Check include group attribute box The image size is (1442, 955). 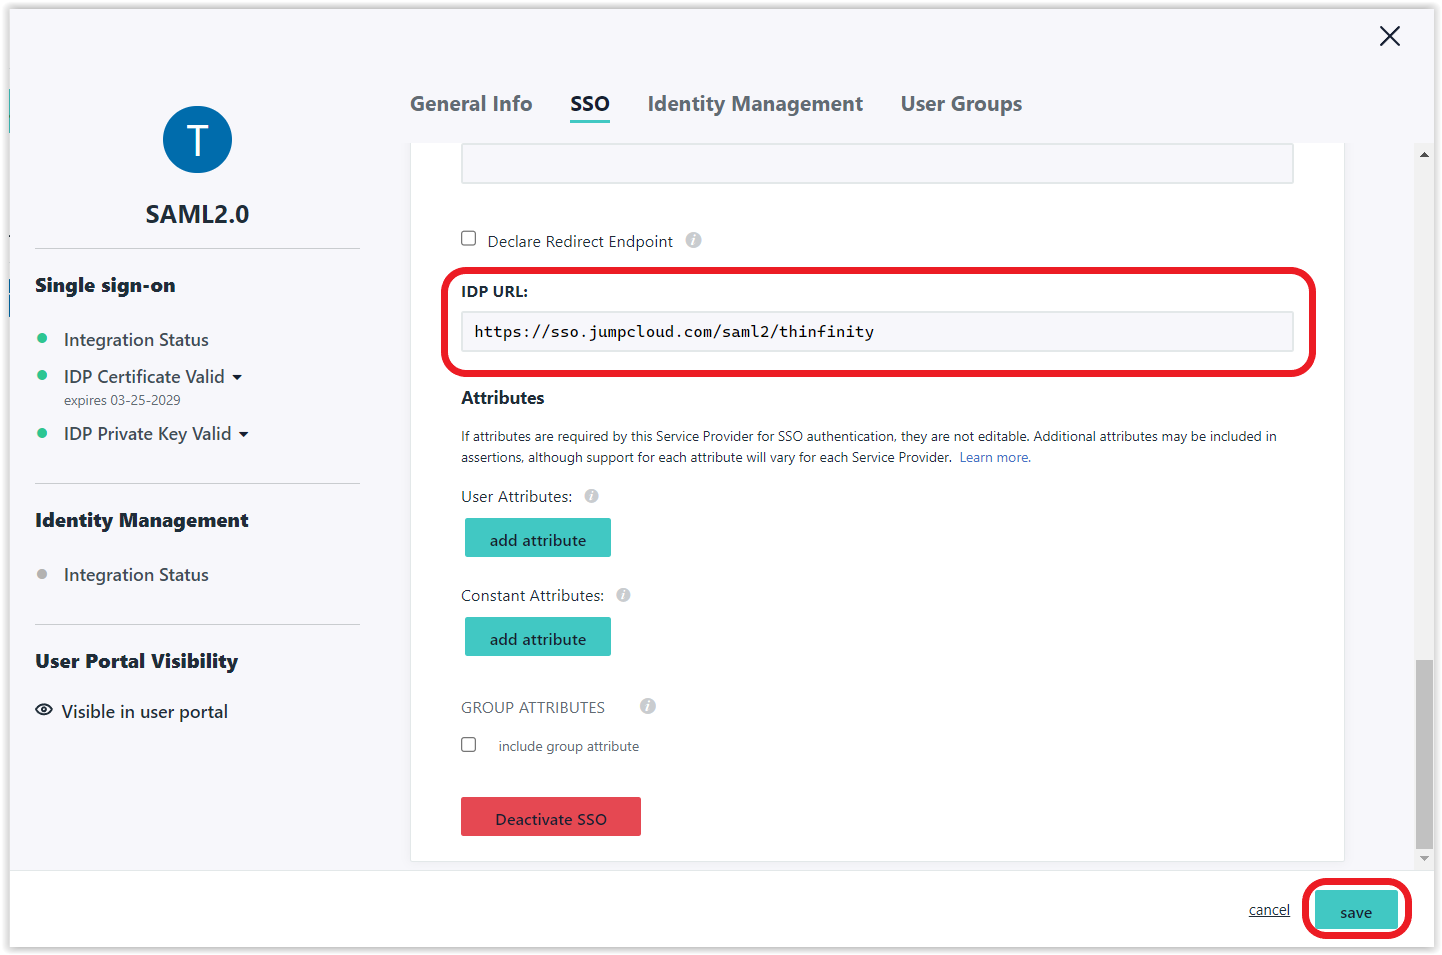coord(468,745)
